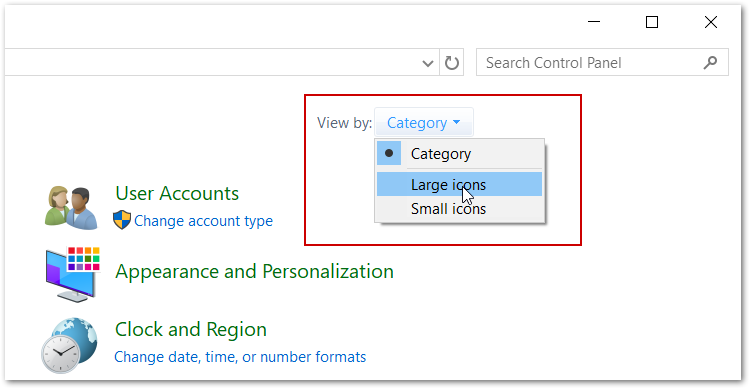Open Appearance and Personalization heading link
The width and height of the screenshot is (750, 389).
254,271
